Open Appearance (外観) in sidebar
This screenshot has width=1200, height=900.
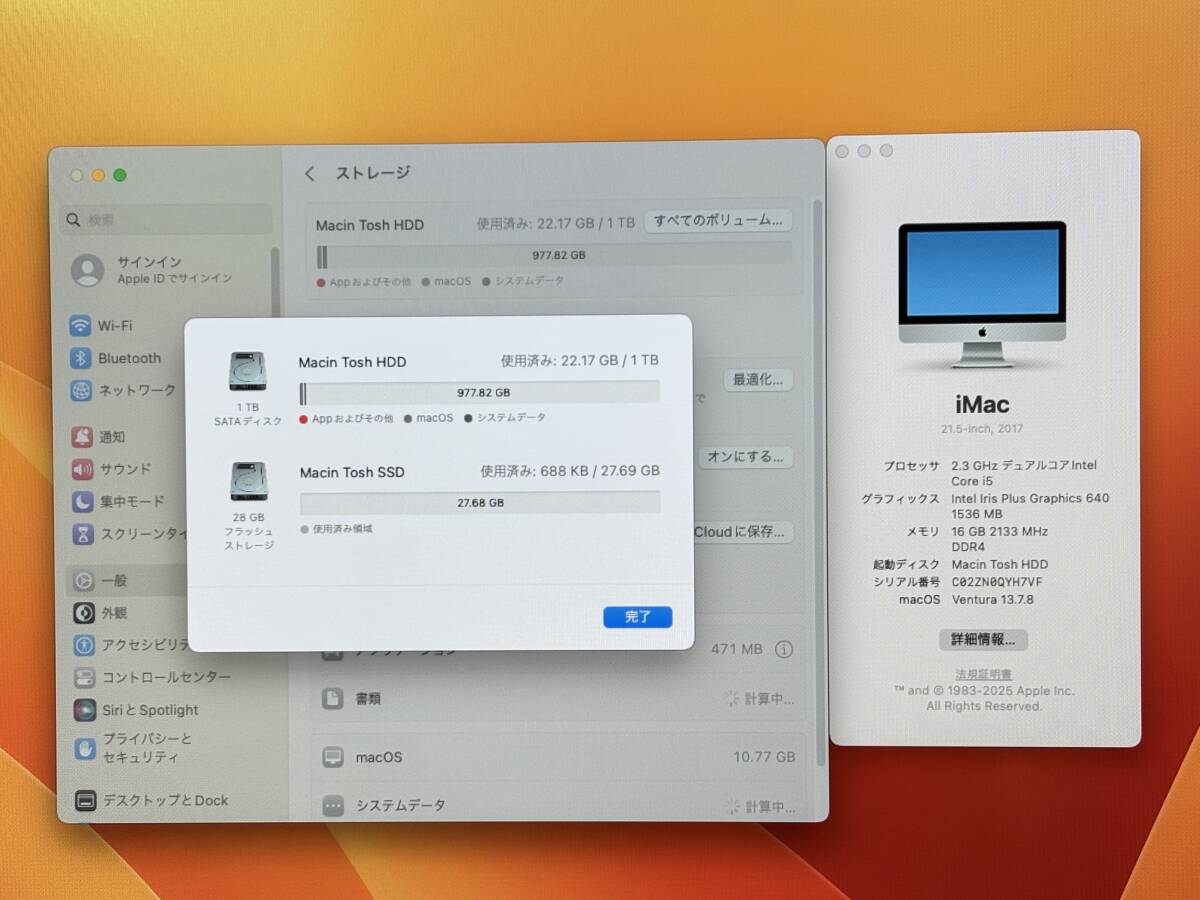[x=99, y=613]
